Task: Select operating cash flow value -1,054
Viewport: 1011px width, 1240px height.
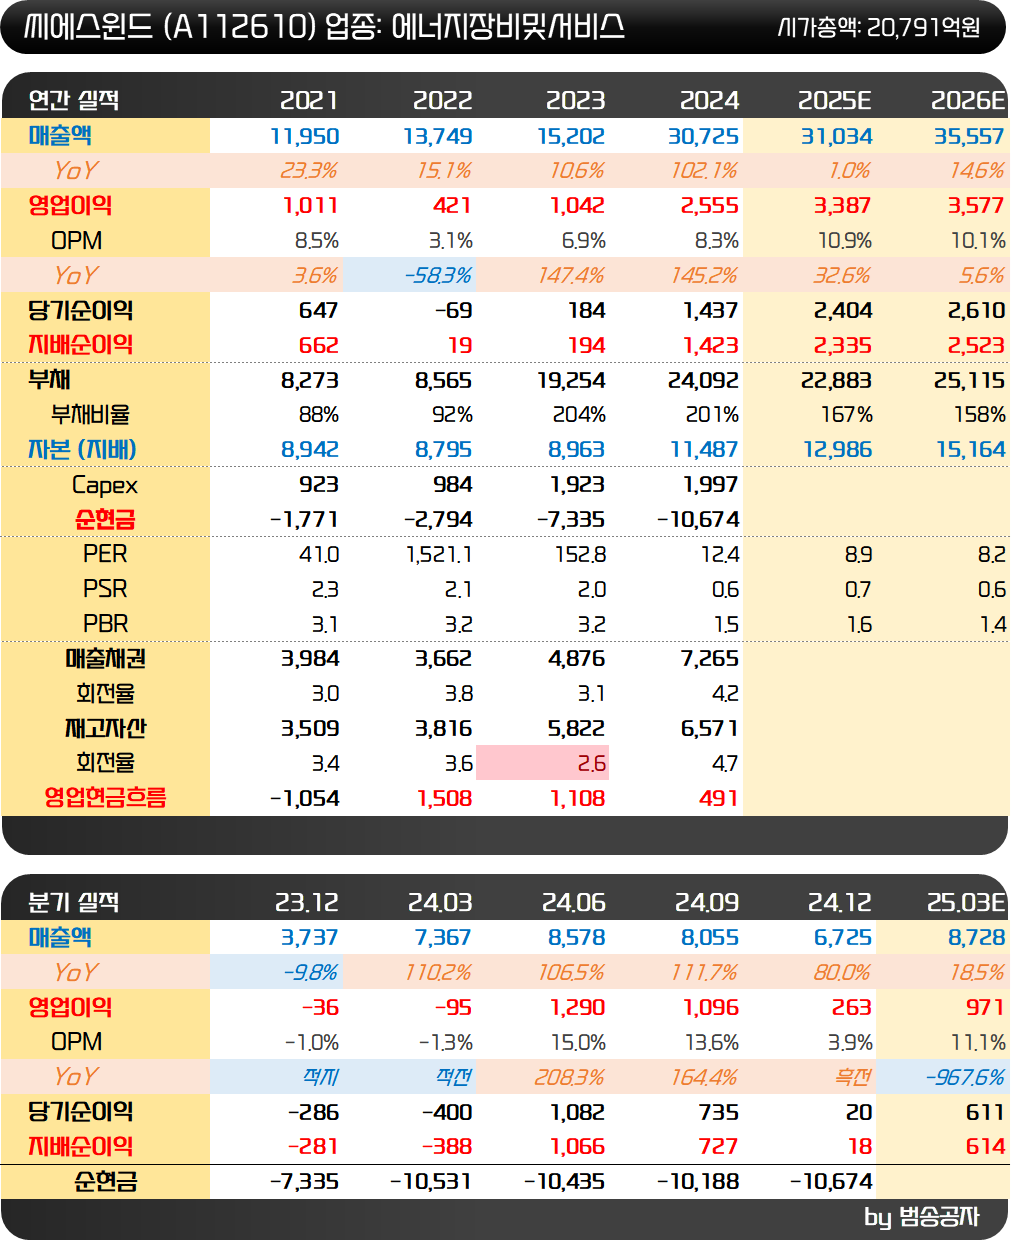Action: (305, 798)
